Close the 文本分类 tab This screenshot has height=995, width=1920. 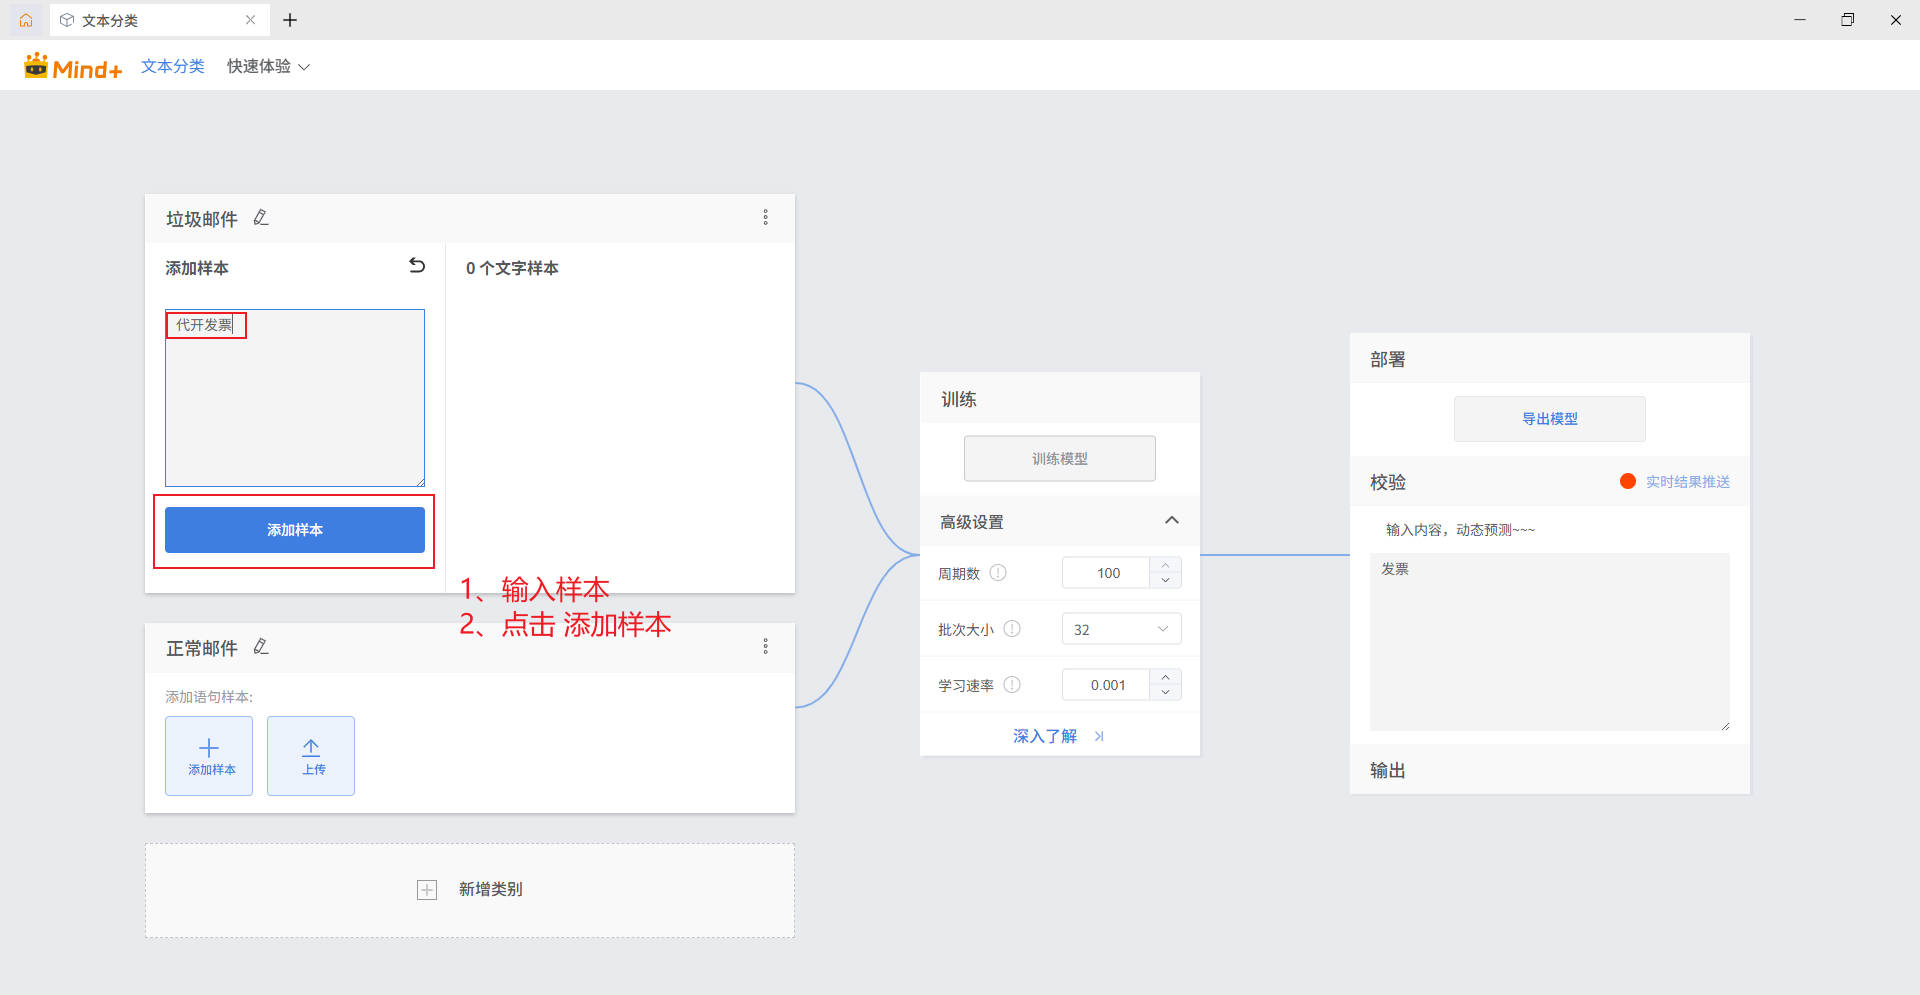(250, 20)
